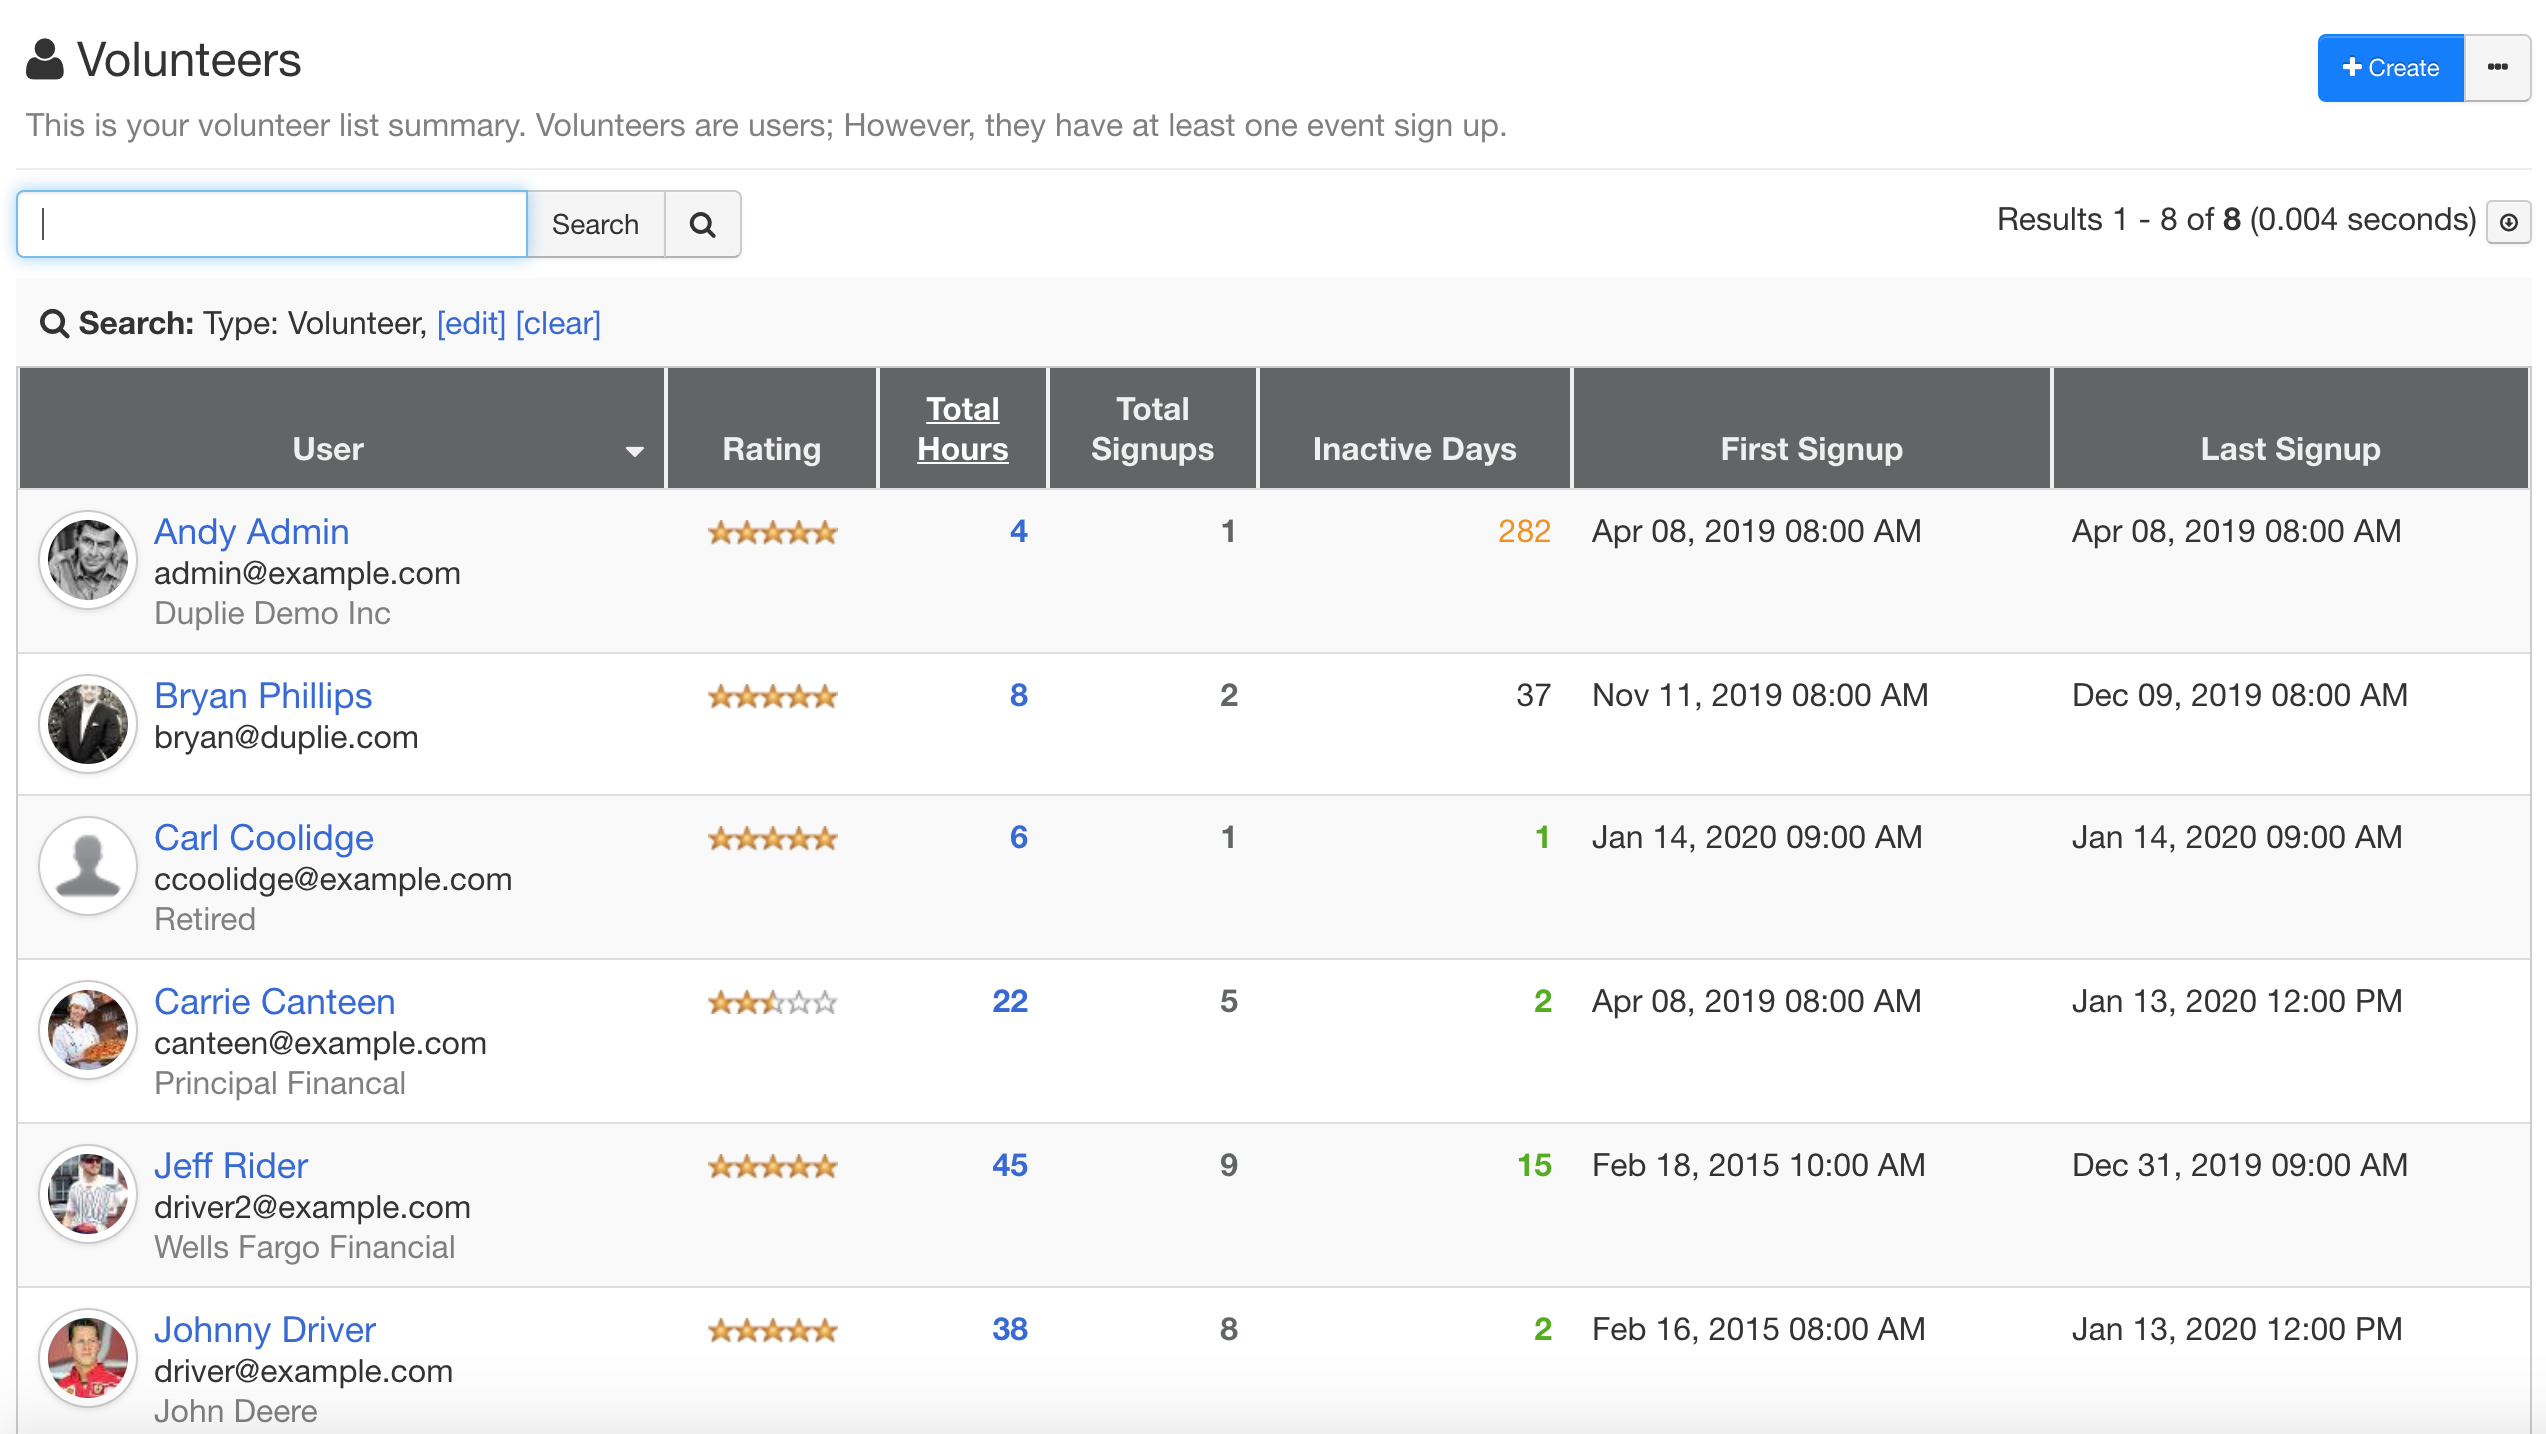The width and height of the screenshot is (2546, 1434).
Task: Click the [edit] search filter link
Action: tap(471, 323)
